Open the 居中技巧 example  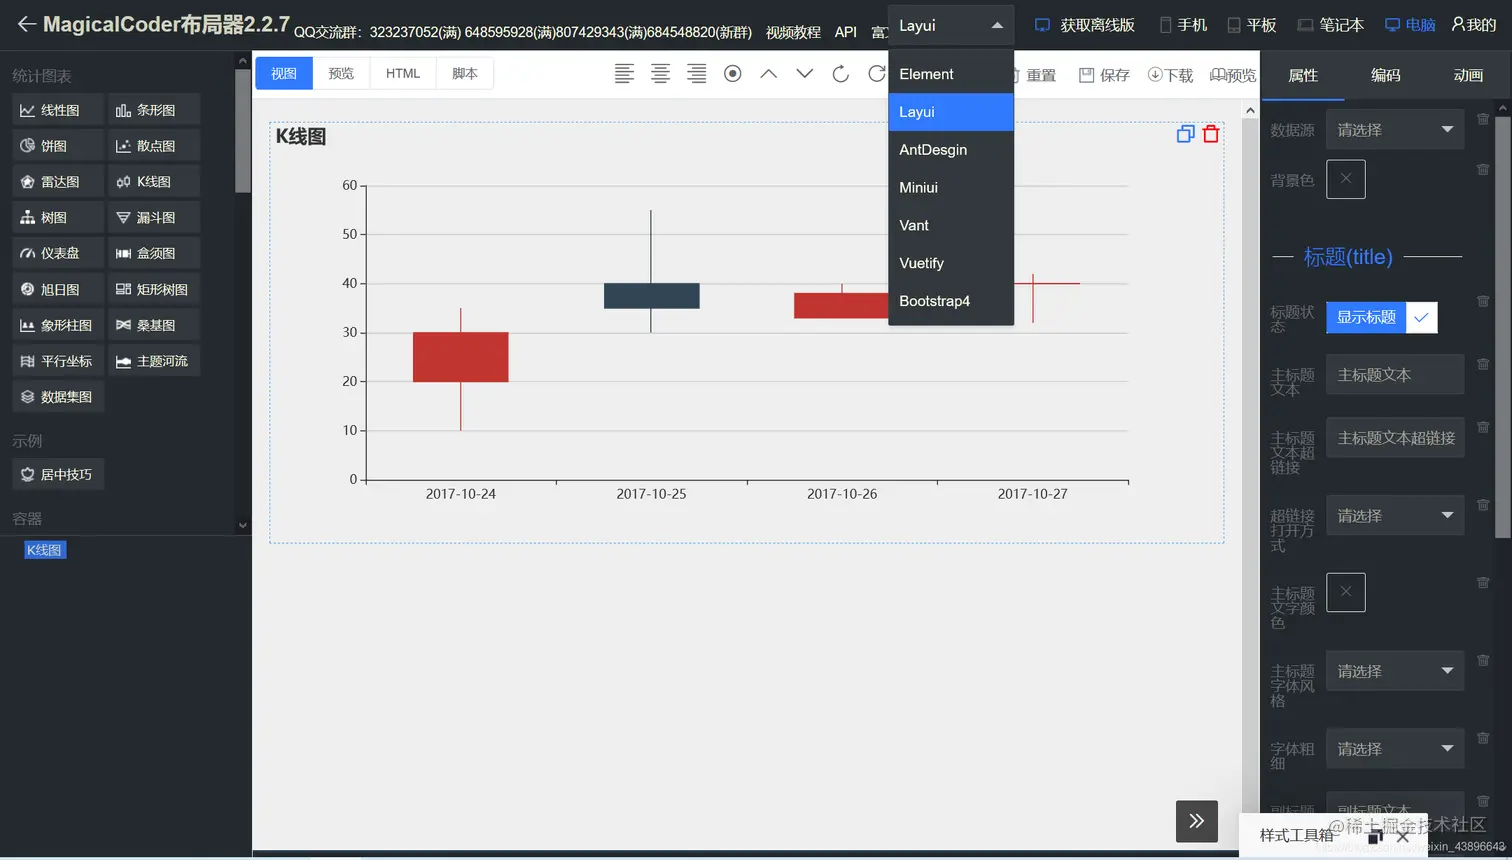click(x=58, y=474)
